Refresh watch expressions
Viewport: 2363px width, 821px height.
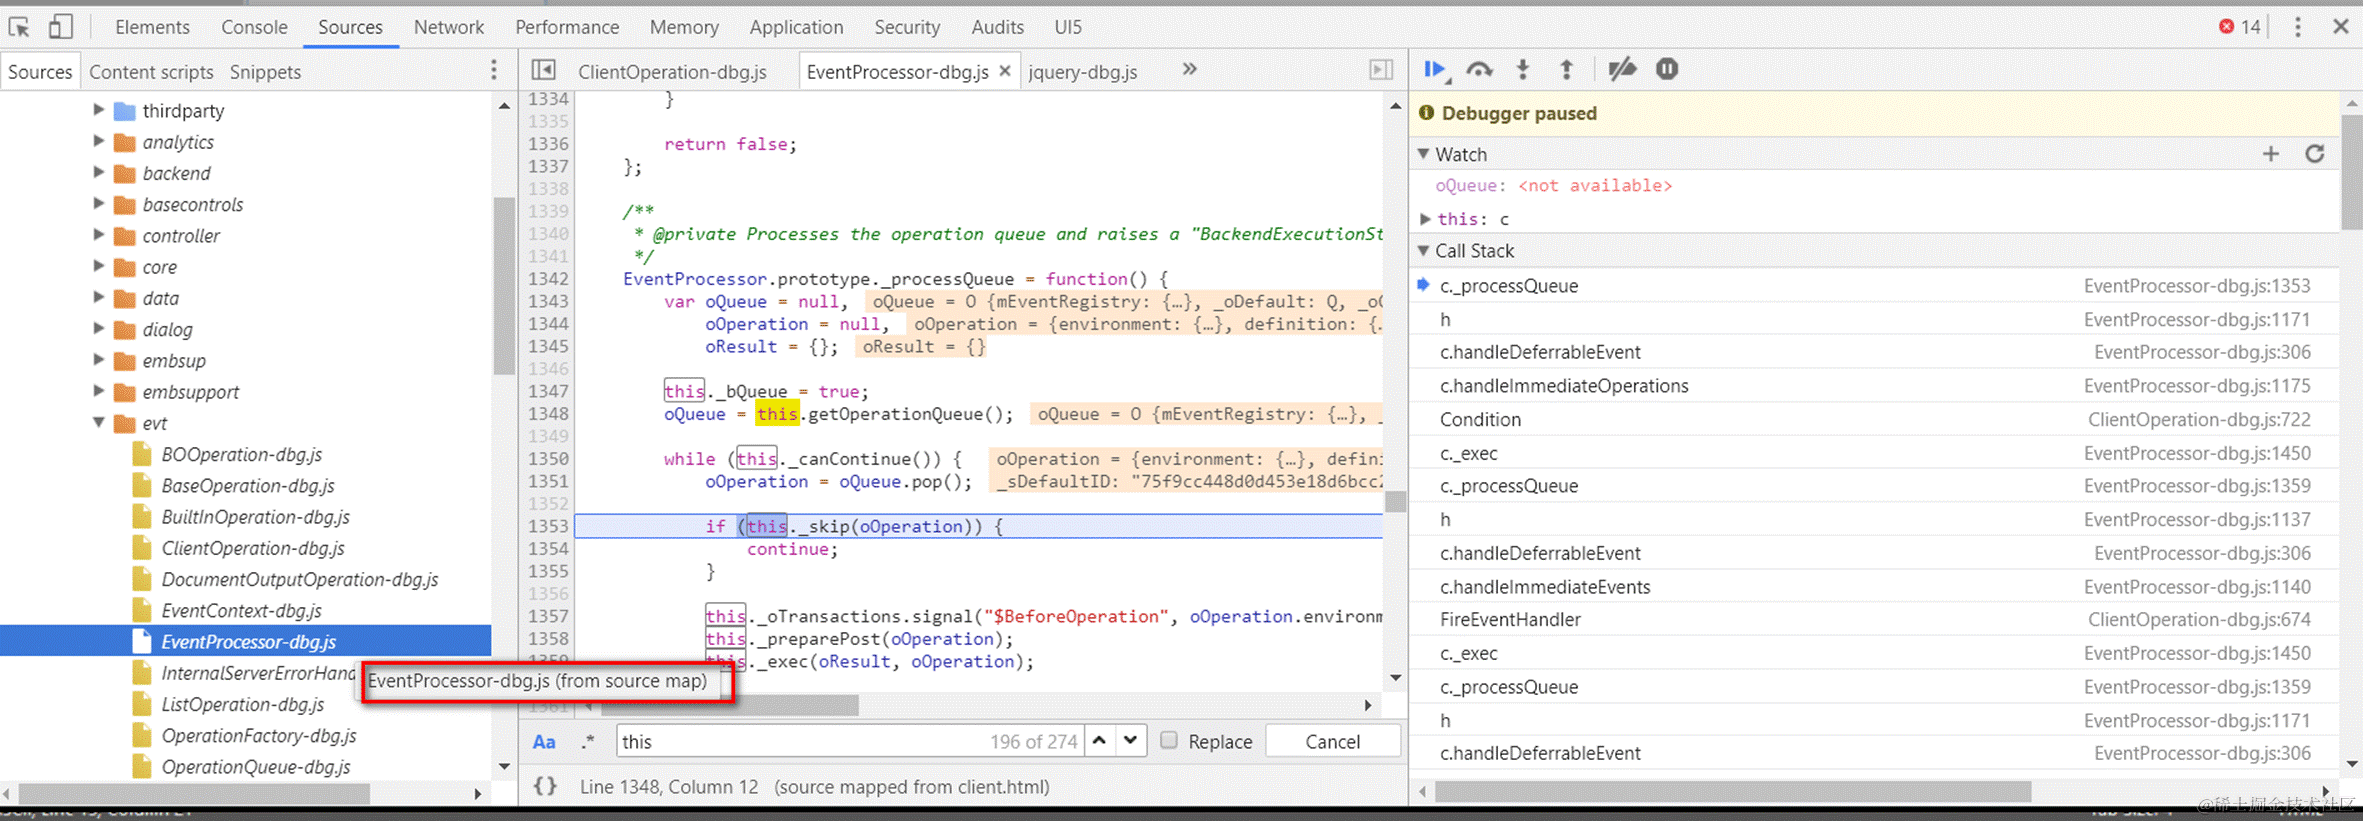[x=2315, y=154]
